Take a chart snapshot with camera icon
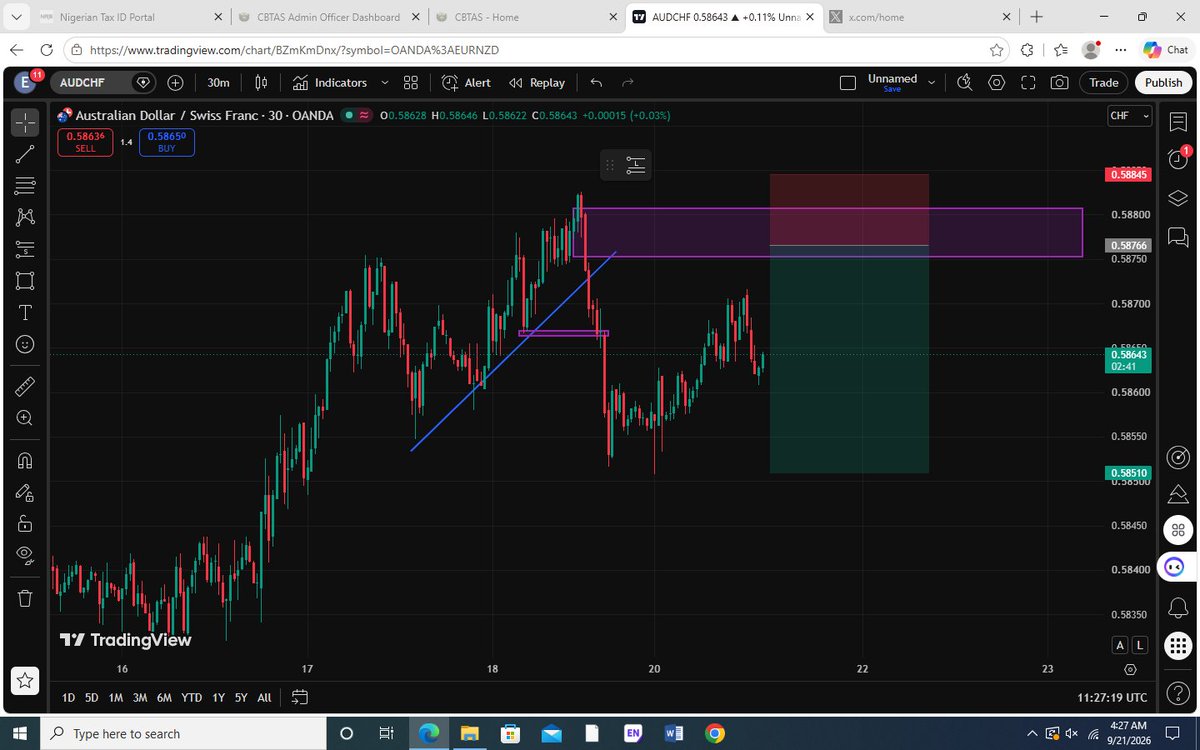 click(x=1059, y=83)
